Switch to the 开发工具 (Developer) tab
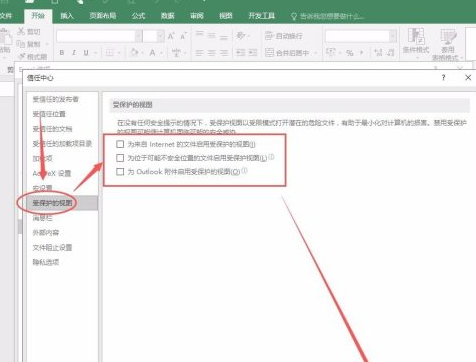Image resolution: width=476 pixels, height=362 pixels. click(x=261, y=15)
